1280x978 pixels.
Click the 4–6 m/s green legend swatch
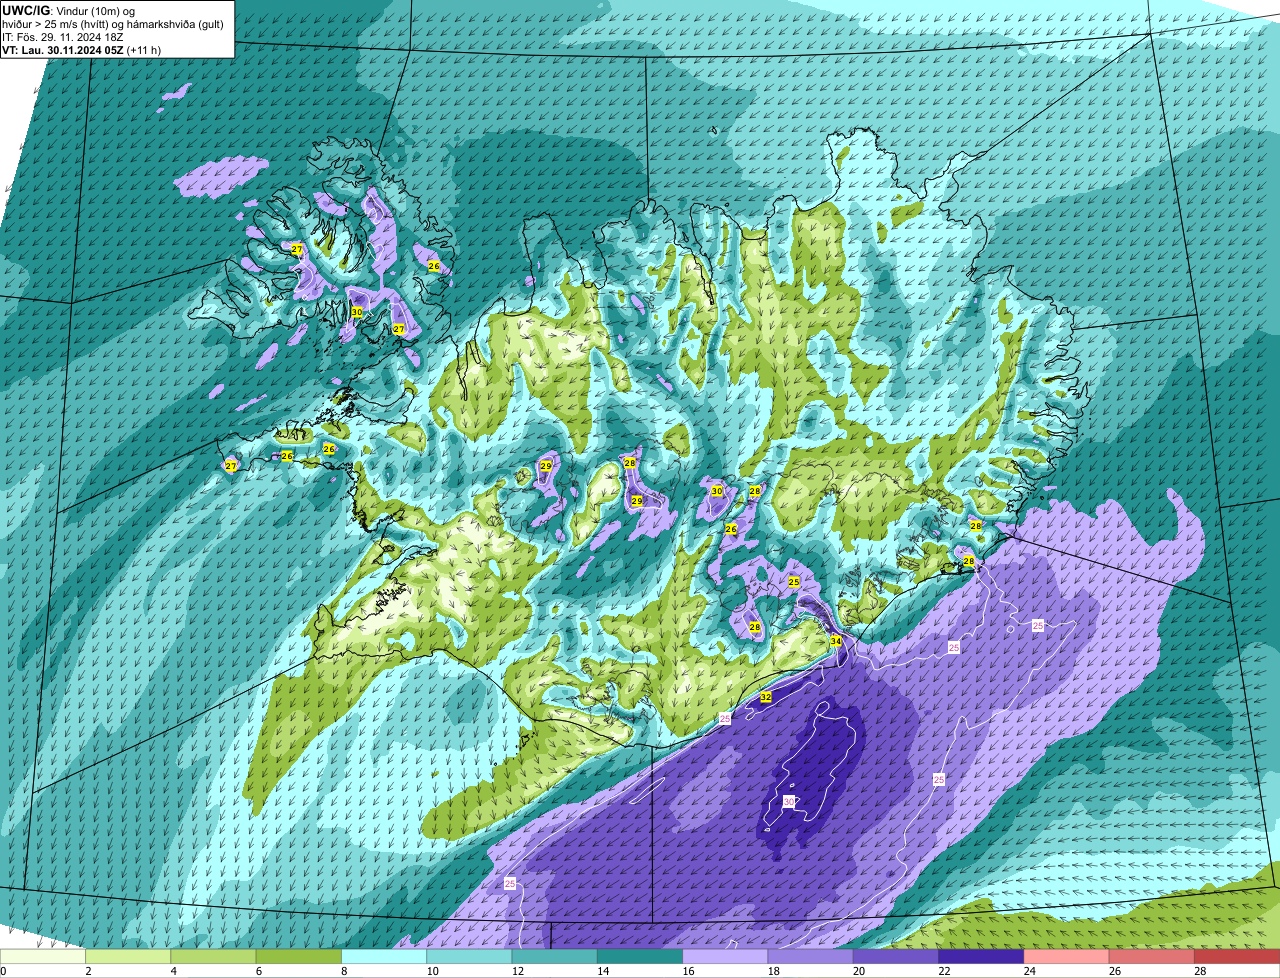213,957
